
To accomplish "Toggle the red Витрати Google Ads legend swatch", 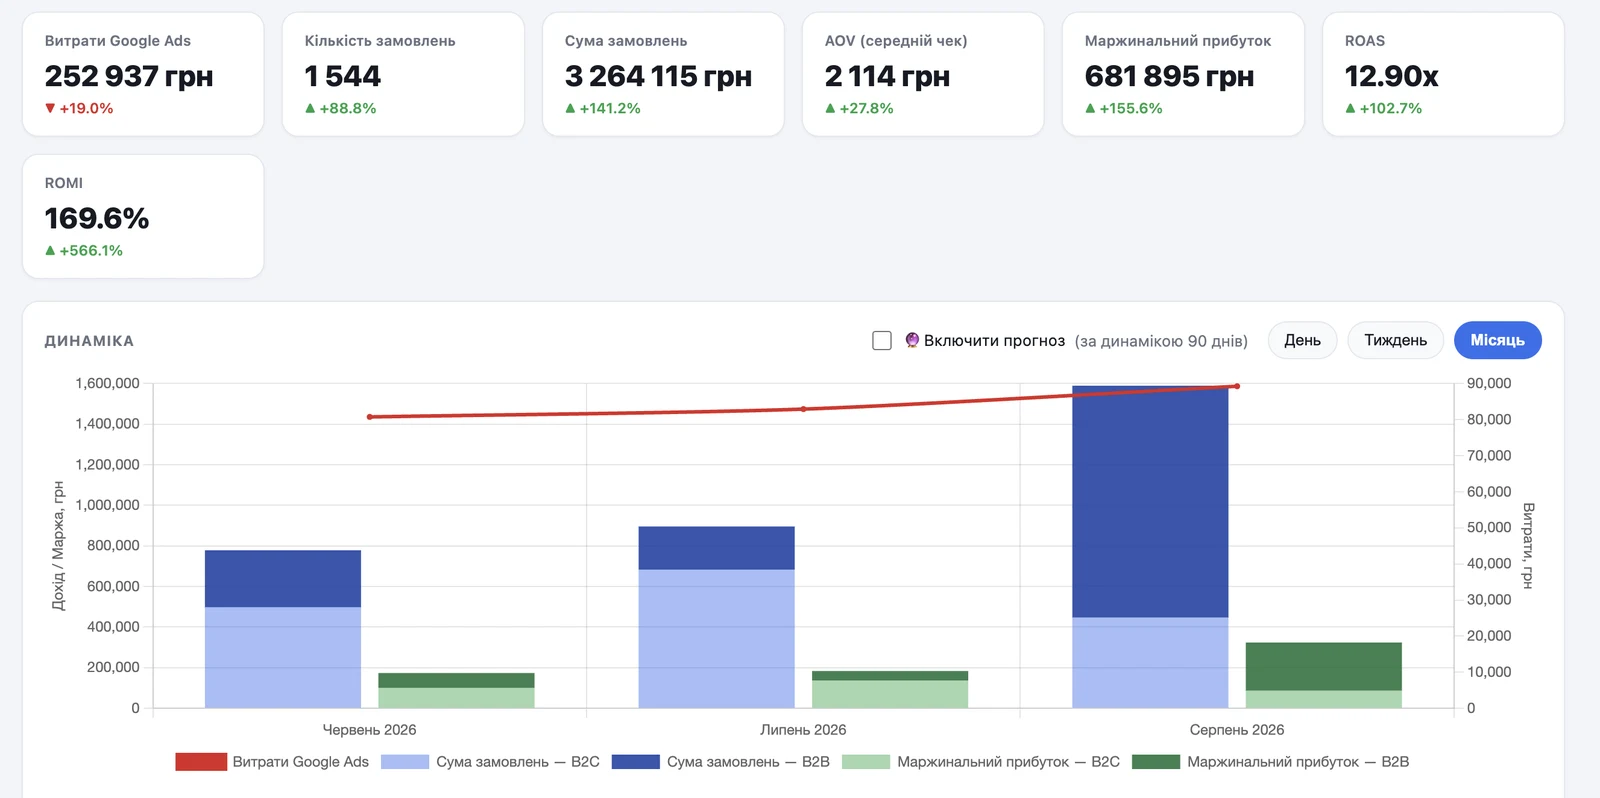I will click(201, 762).
